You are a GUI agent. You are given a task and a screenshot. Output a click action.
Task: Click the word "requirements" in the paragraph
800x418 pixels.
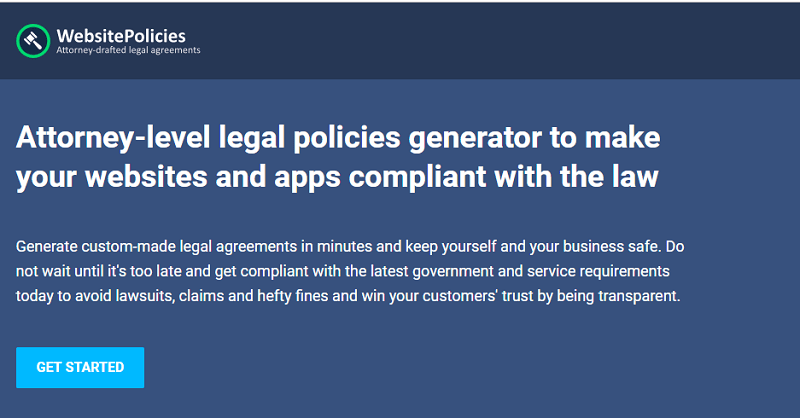[x=626, y=271]
